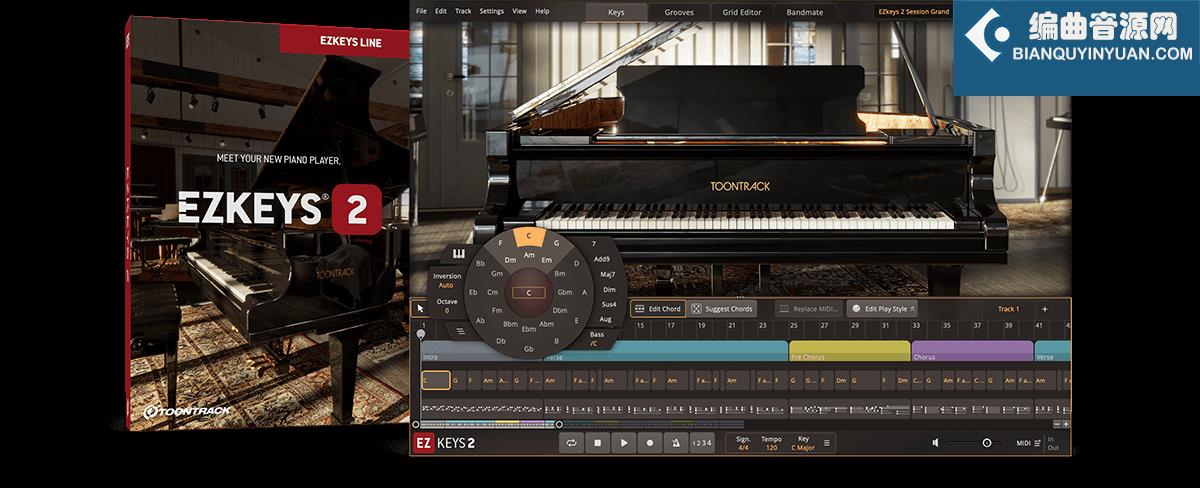1200x488 pixels.
Task: Open the Edit menu
Action: (441, 10)
